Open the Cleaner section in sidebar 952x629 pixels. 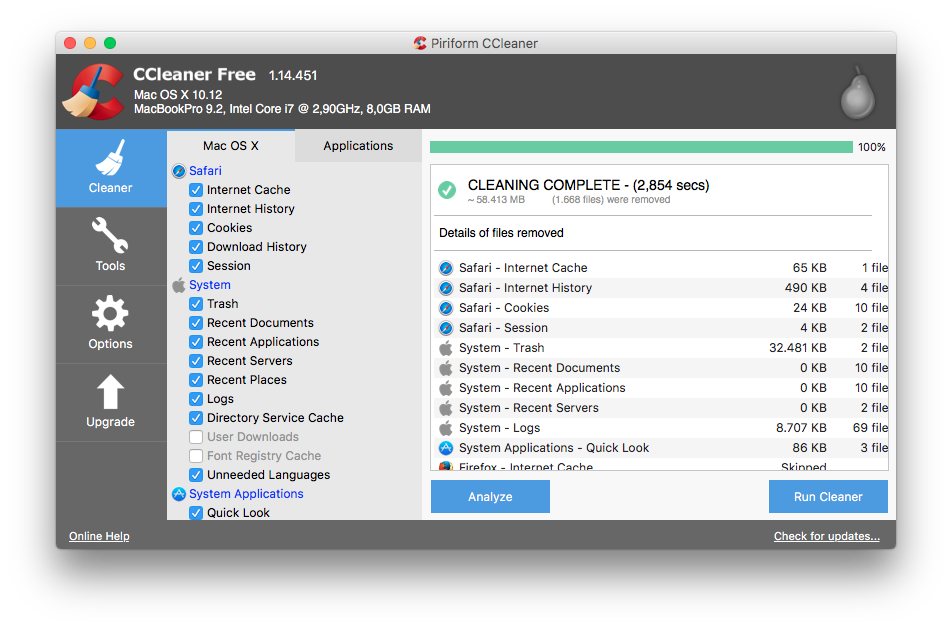click(x=110, y=168)
